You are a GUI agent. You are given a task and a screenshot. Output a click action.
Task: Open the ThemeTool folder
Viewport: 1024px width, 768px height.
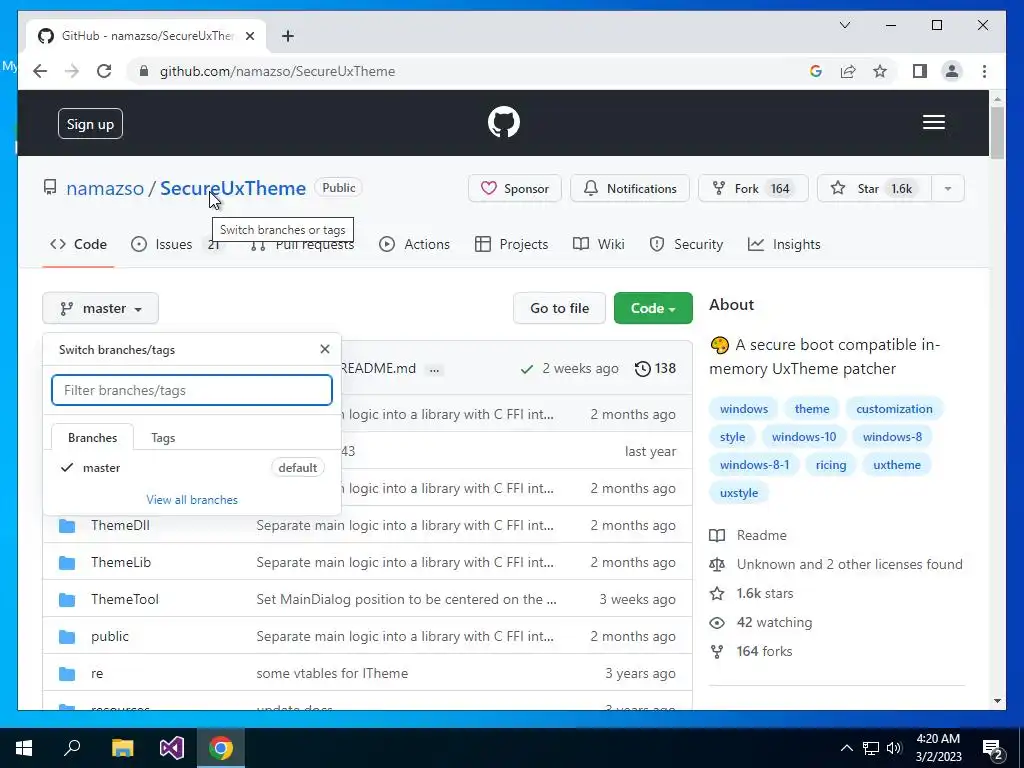point(125,599)
